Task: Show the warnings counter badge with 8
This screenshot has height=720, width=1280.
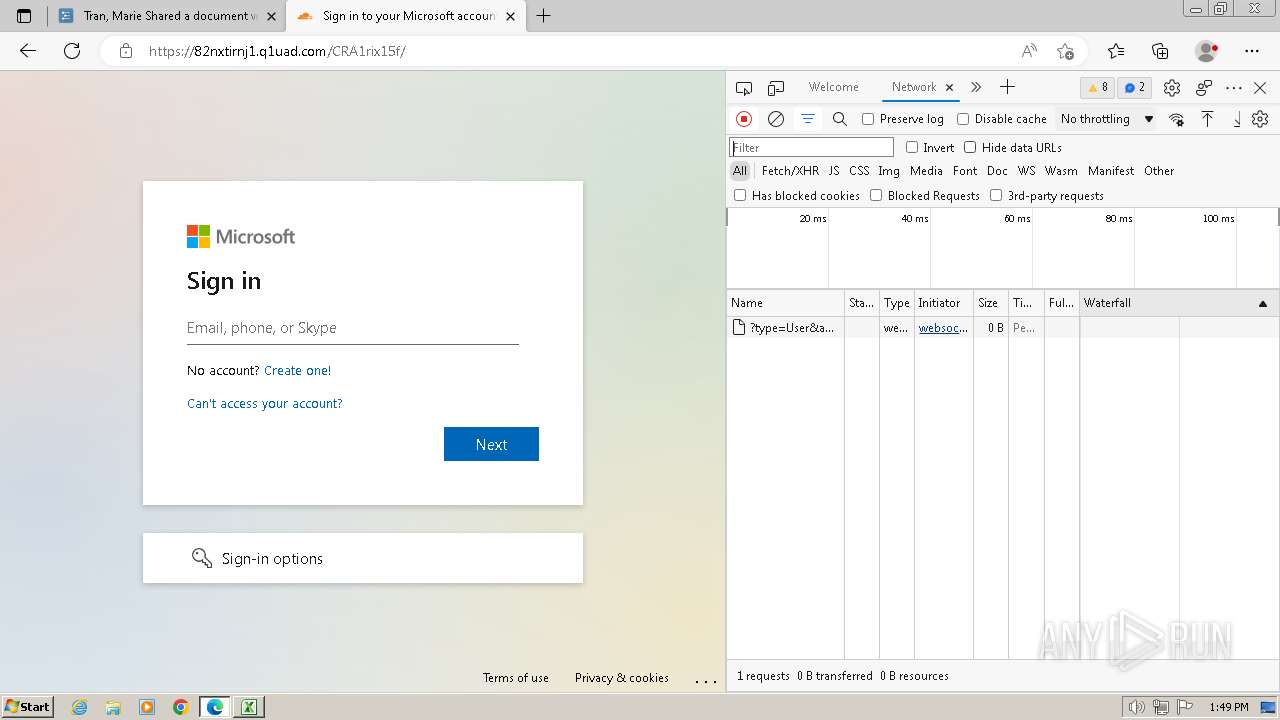Action: pos(1098,88)
